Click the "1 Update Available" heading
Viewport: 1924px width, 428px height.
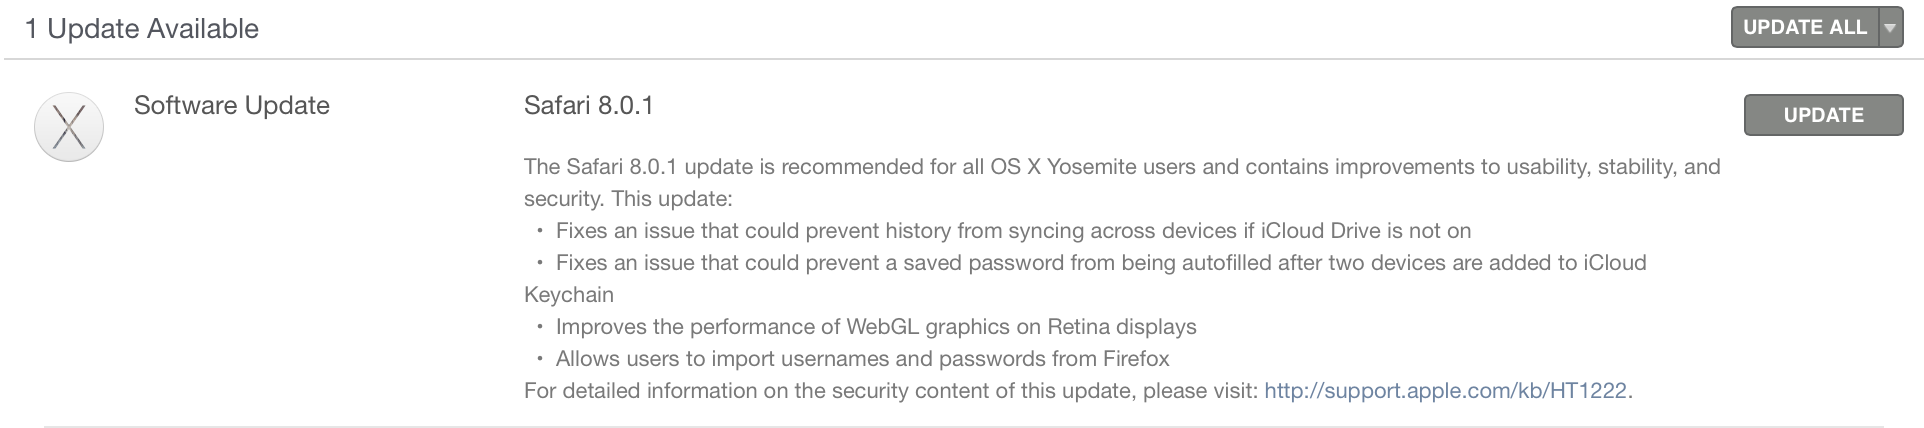(x=141, y=28)
